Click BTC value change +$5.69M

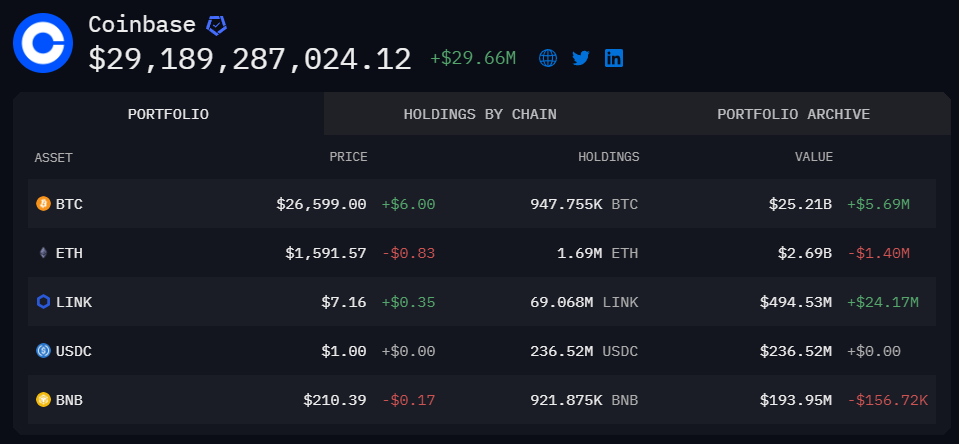pyautogui.click(x=878, y=204)
